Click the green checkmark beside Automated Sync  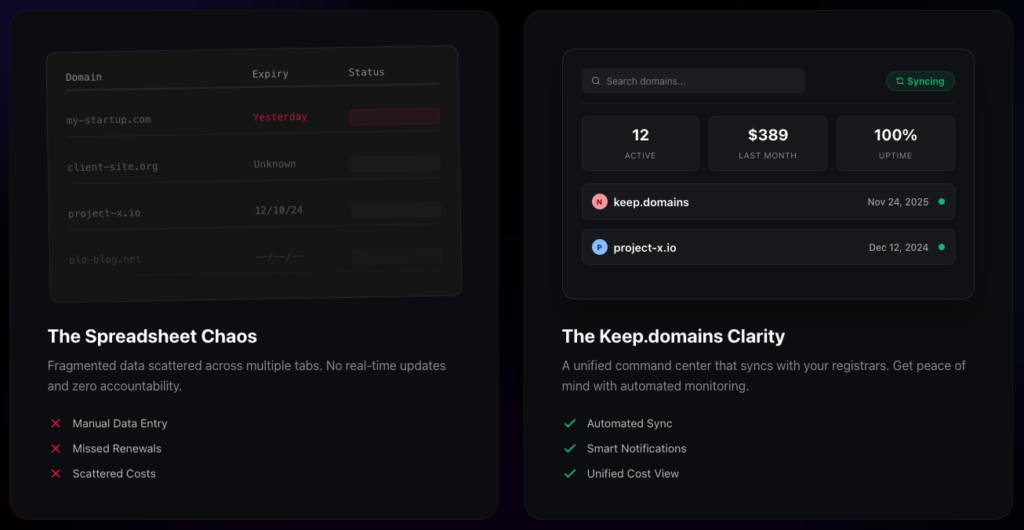(570, 424)
